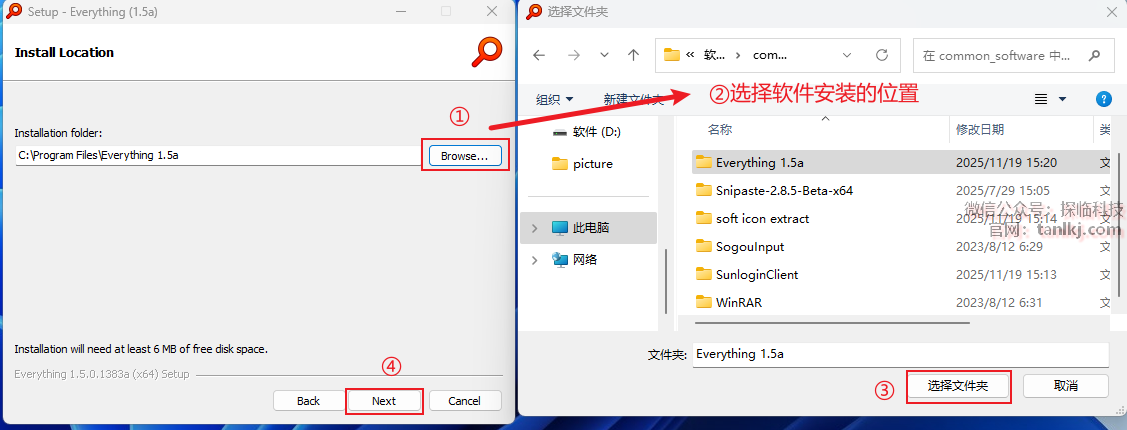Open help with the blue question icon
Viewport: 1127px width, 430px height.
coord(1104,99)
